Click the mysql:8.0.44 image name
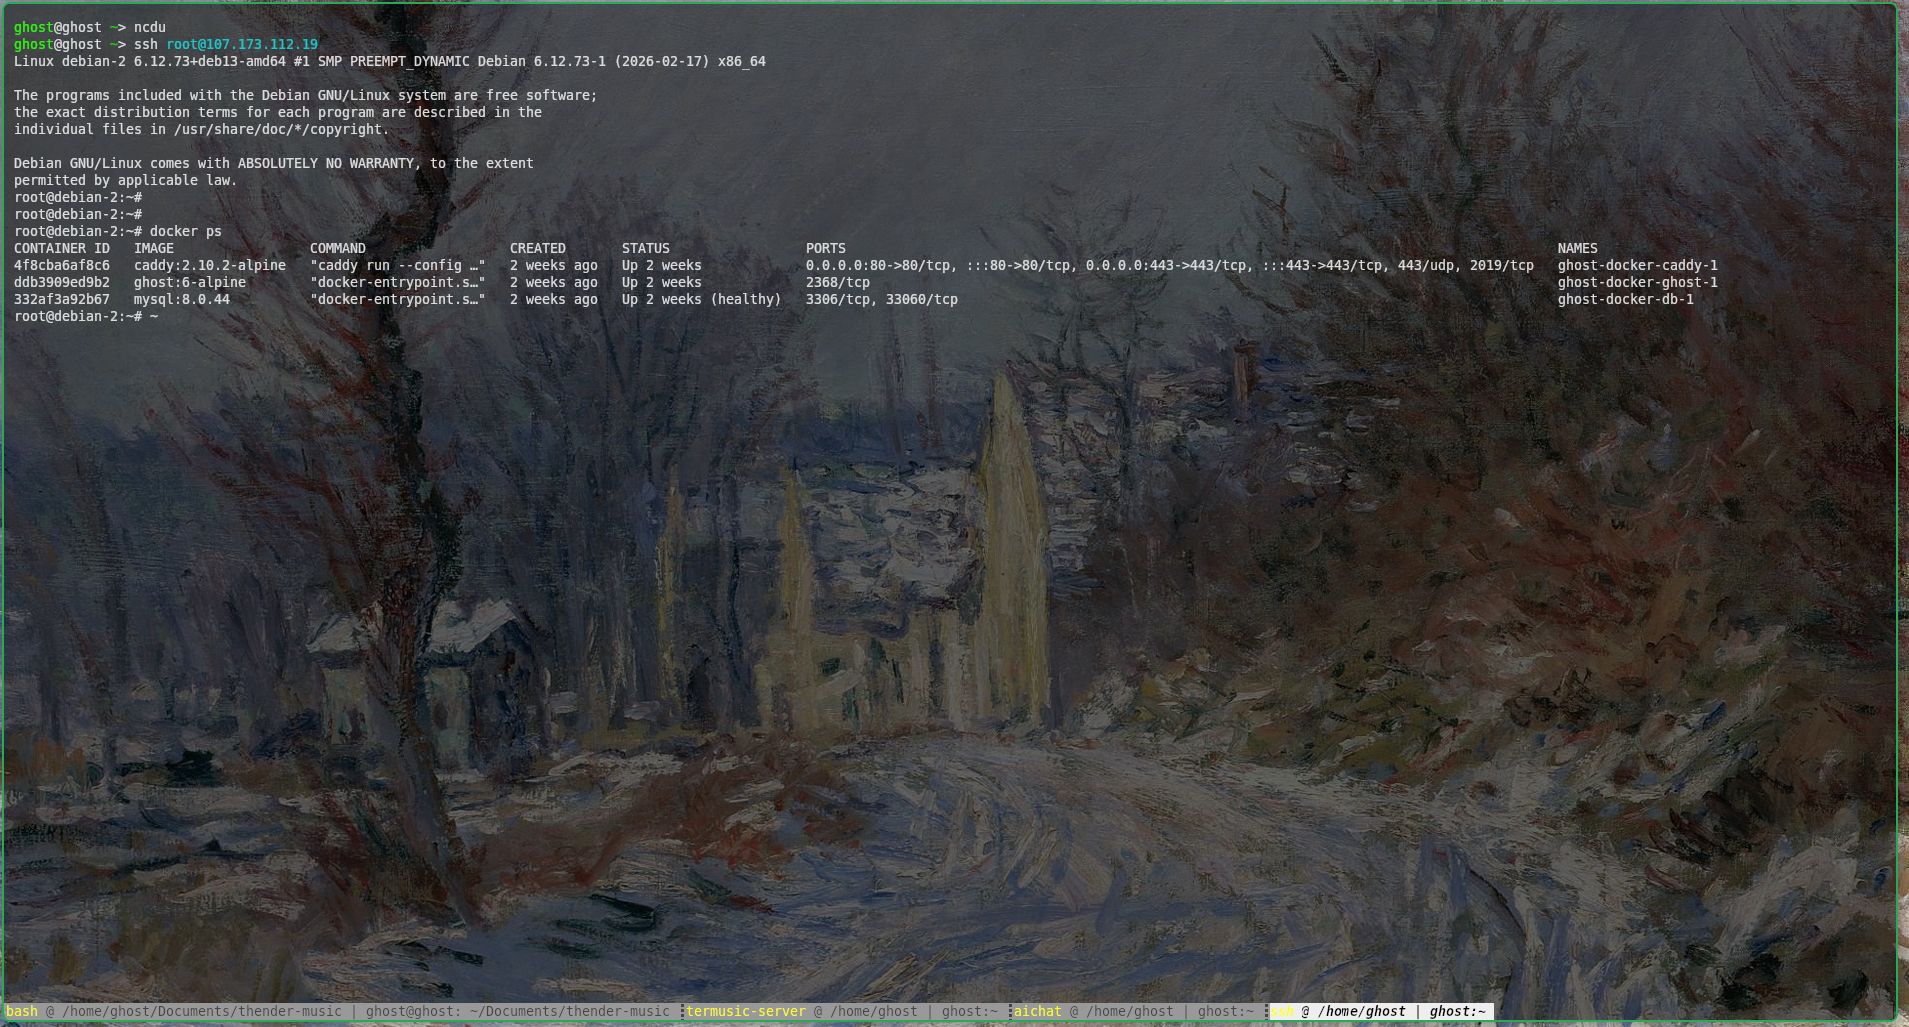The width and height of the screenshot is (1909, 1027). (182, 299)
